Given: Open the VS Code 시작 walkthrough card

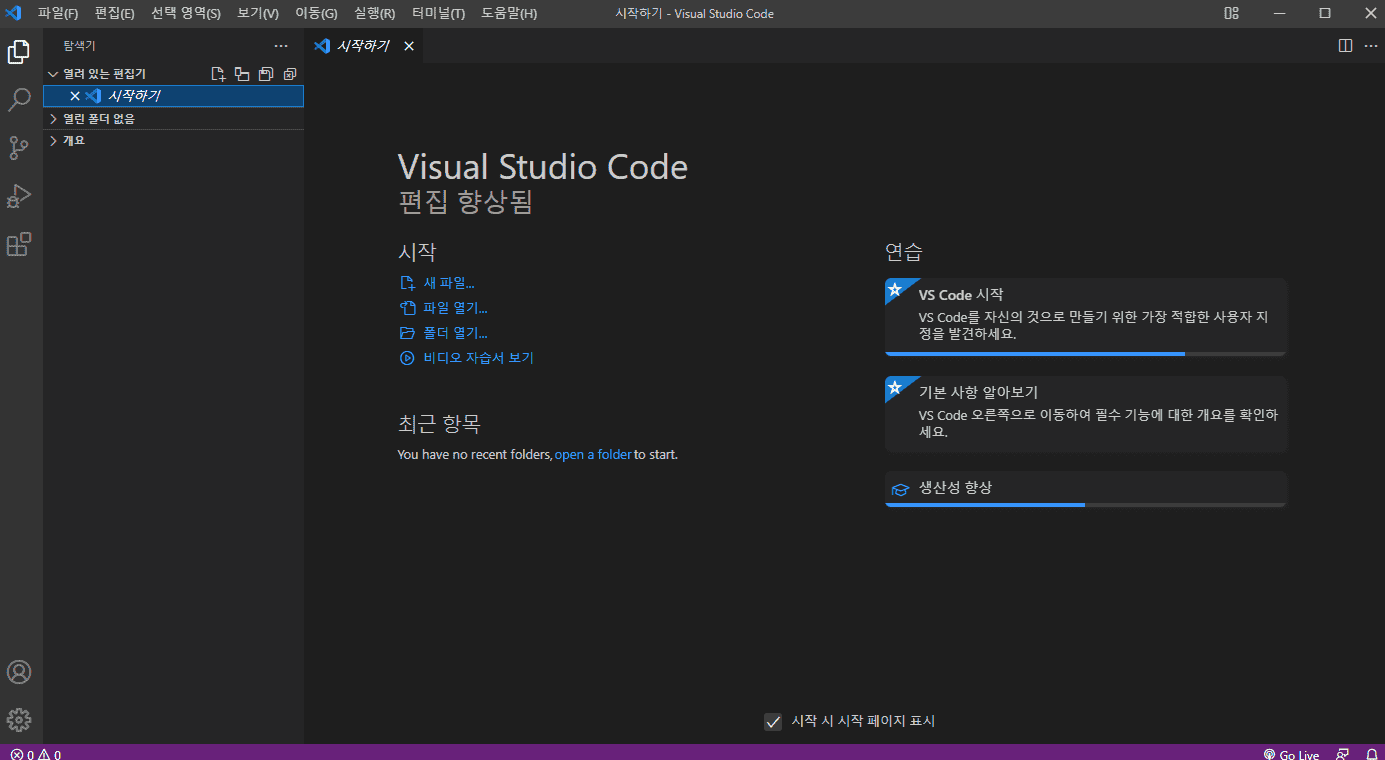Looking at the screenshot, I should [x=1086, y=317].
